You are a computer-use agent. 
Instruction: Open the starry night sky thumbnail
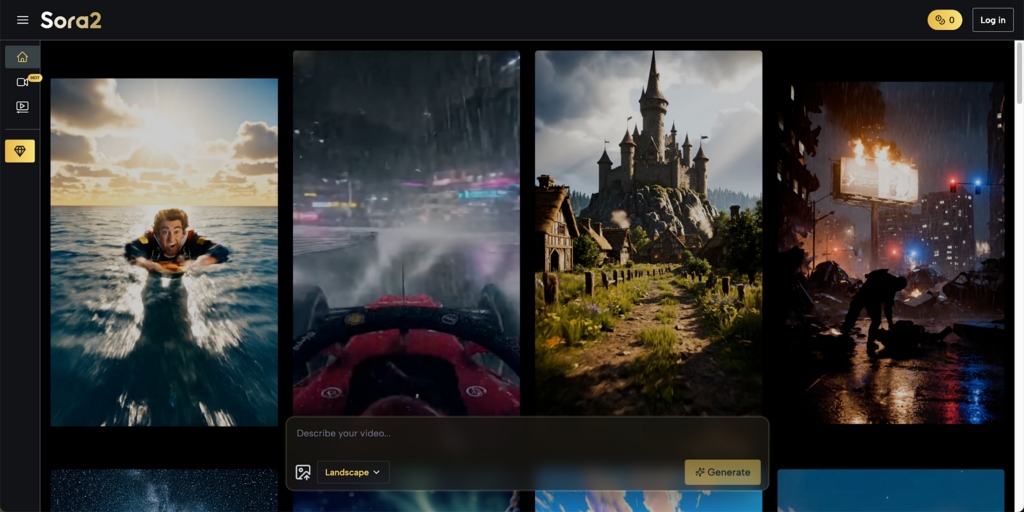pos(164,490)
